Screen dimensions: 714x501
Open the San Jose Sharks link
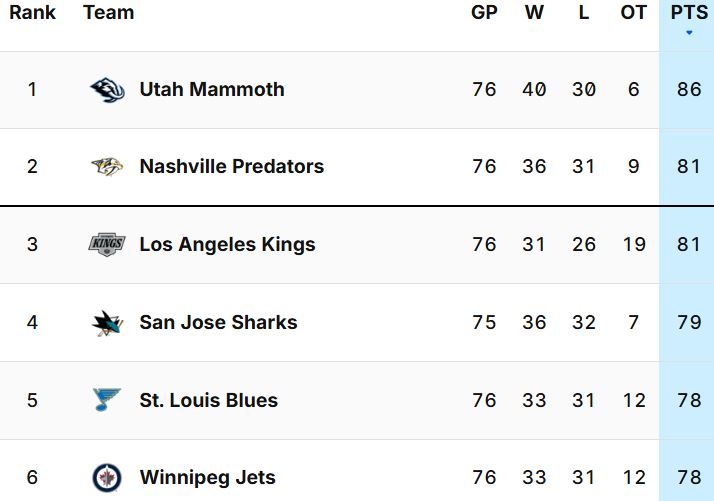(218, 322)
